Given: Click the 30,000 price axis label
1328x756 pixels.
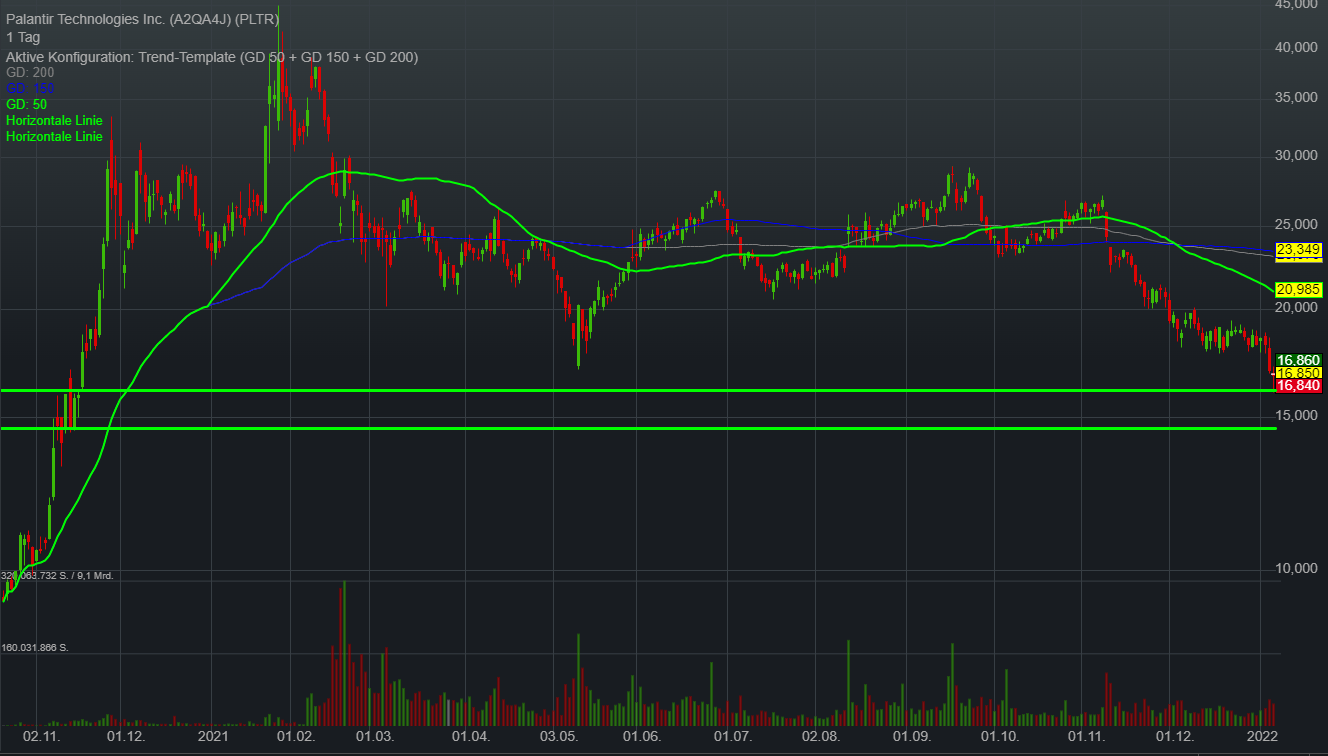Looking at the screenshot, I should point(1296,157).
